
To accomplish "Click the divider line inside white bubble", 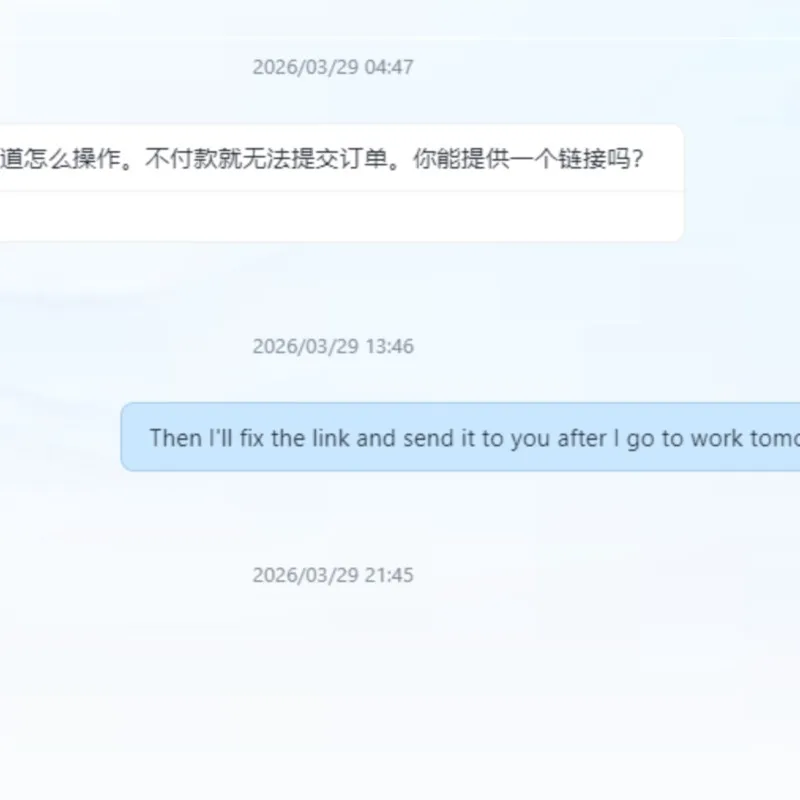I will click(x=341, y=191).
